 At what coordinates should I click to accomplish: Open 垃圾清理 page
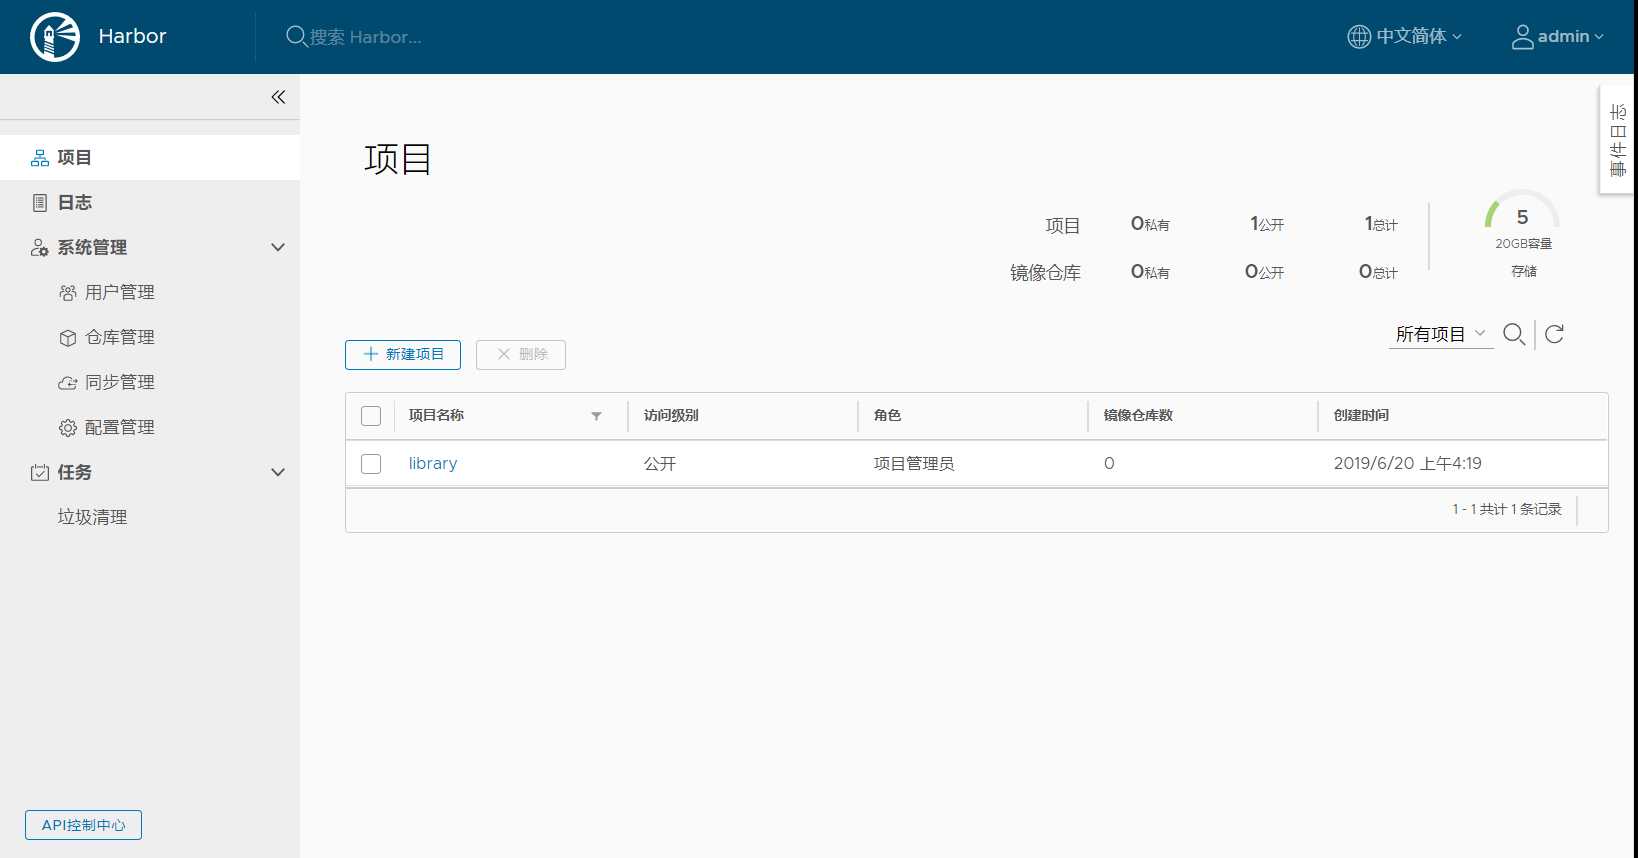(92, 518)
